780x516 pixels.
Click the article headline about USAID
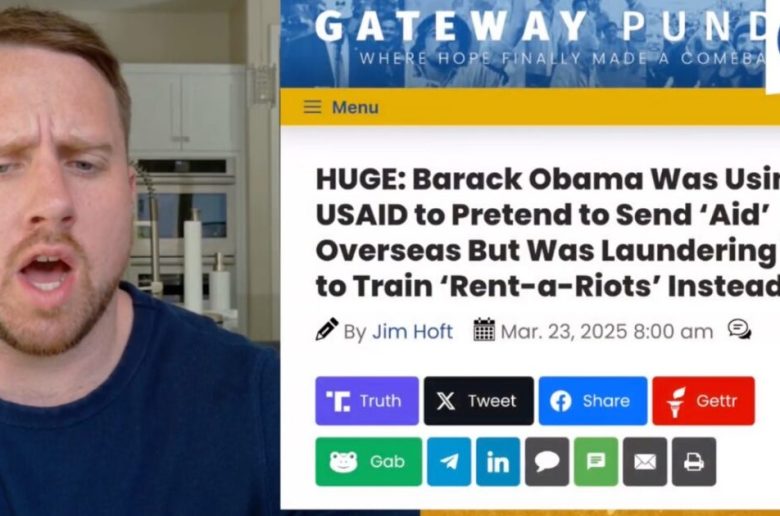pyautogui.click(x=548, y=232)
